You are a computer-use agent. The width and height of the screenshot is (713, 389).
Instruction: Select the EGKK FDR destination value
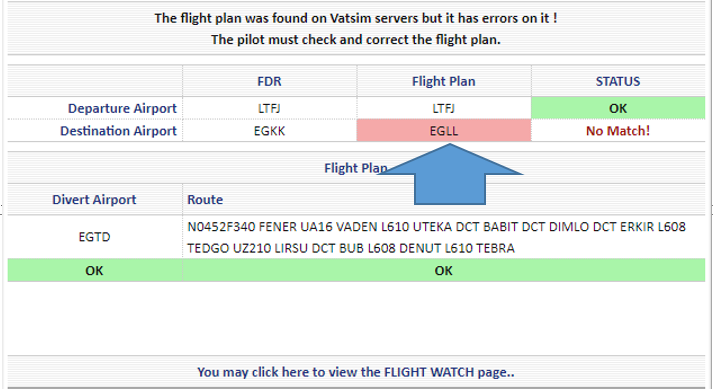[x=269, y=131]
